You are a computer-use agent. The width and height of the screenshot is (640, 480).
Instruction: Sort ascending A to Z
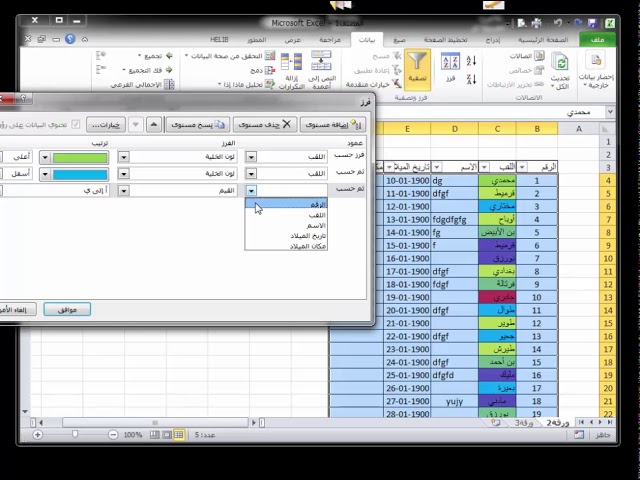pos(471,61)
